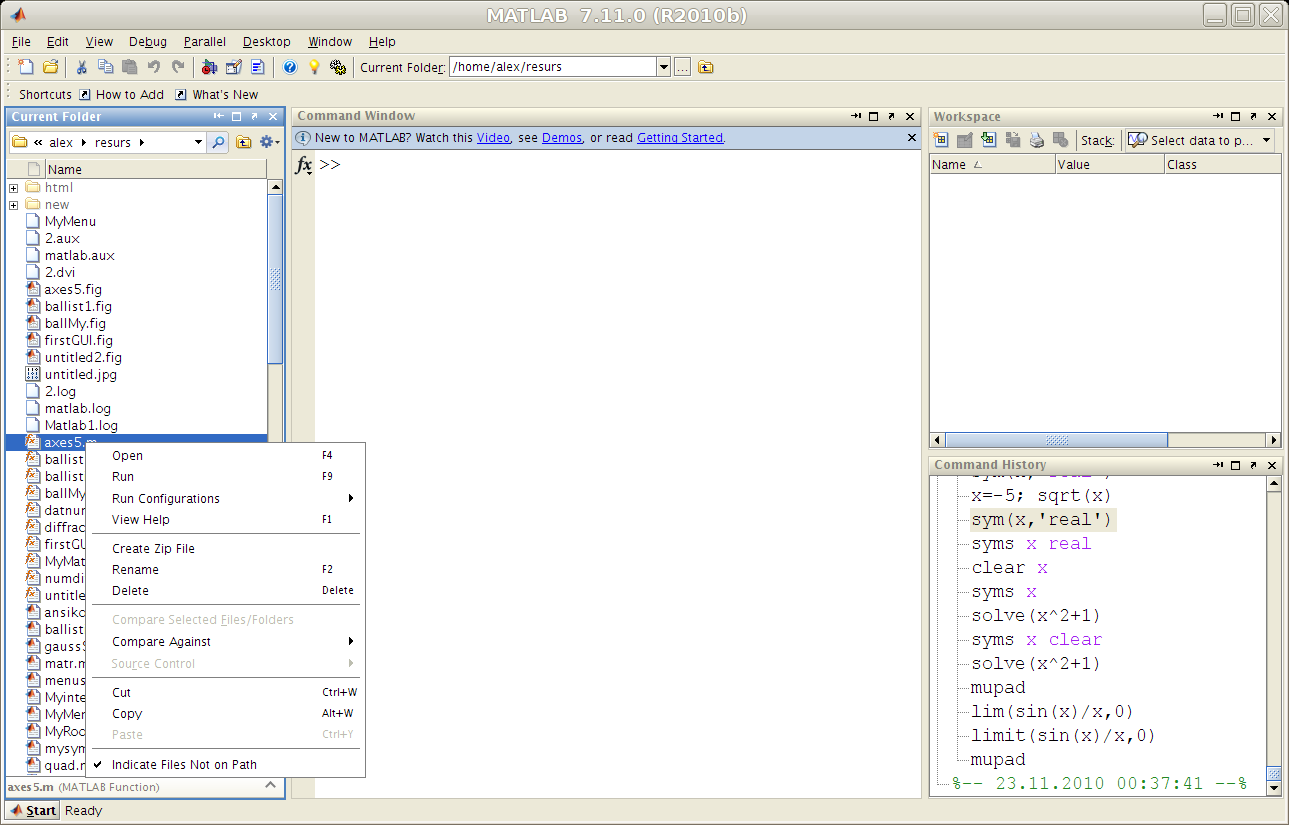Choose Open from the context menu
The height and width of the screenshot is (825, 1289).
click(x=225, y=455)
